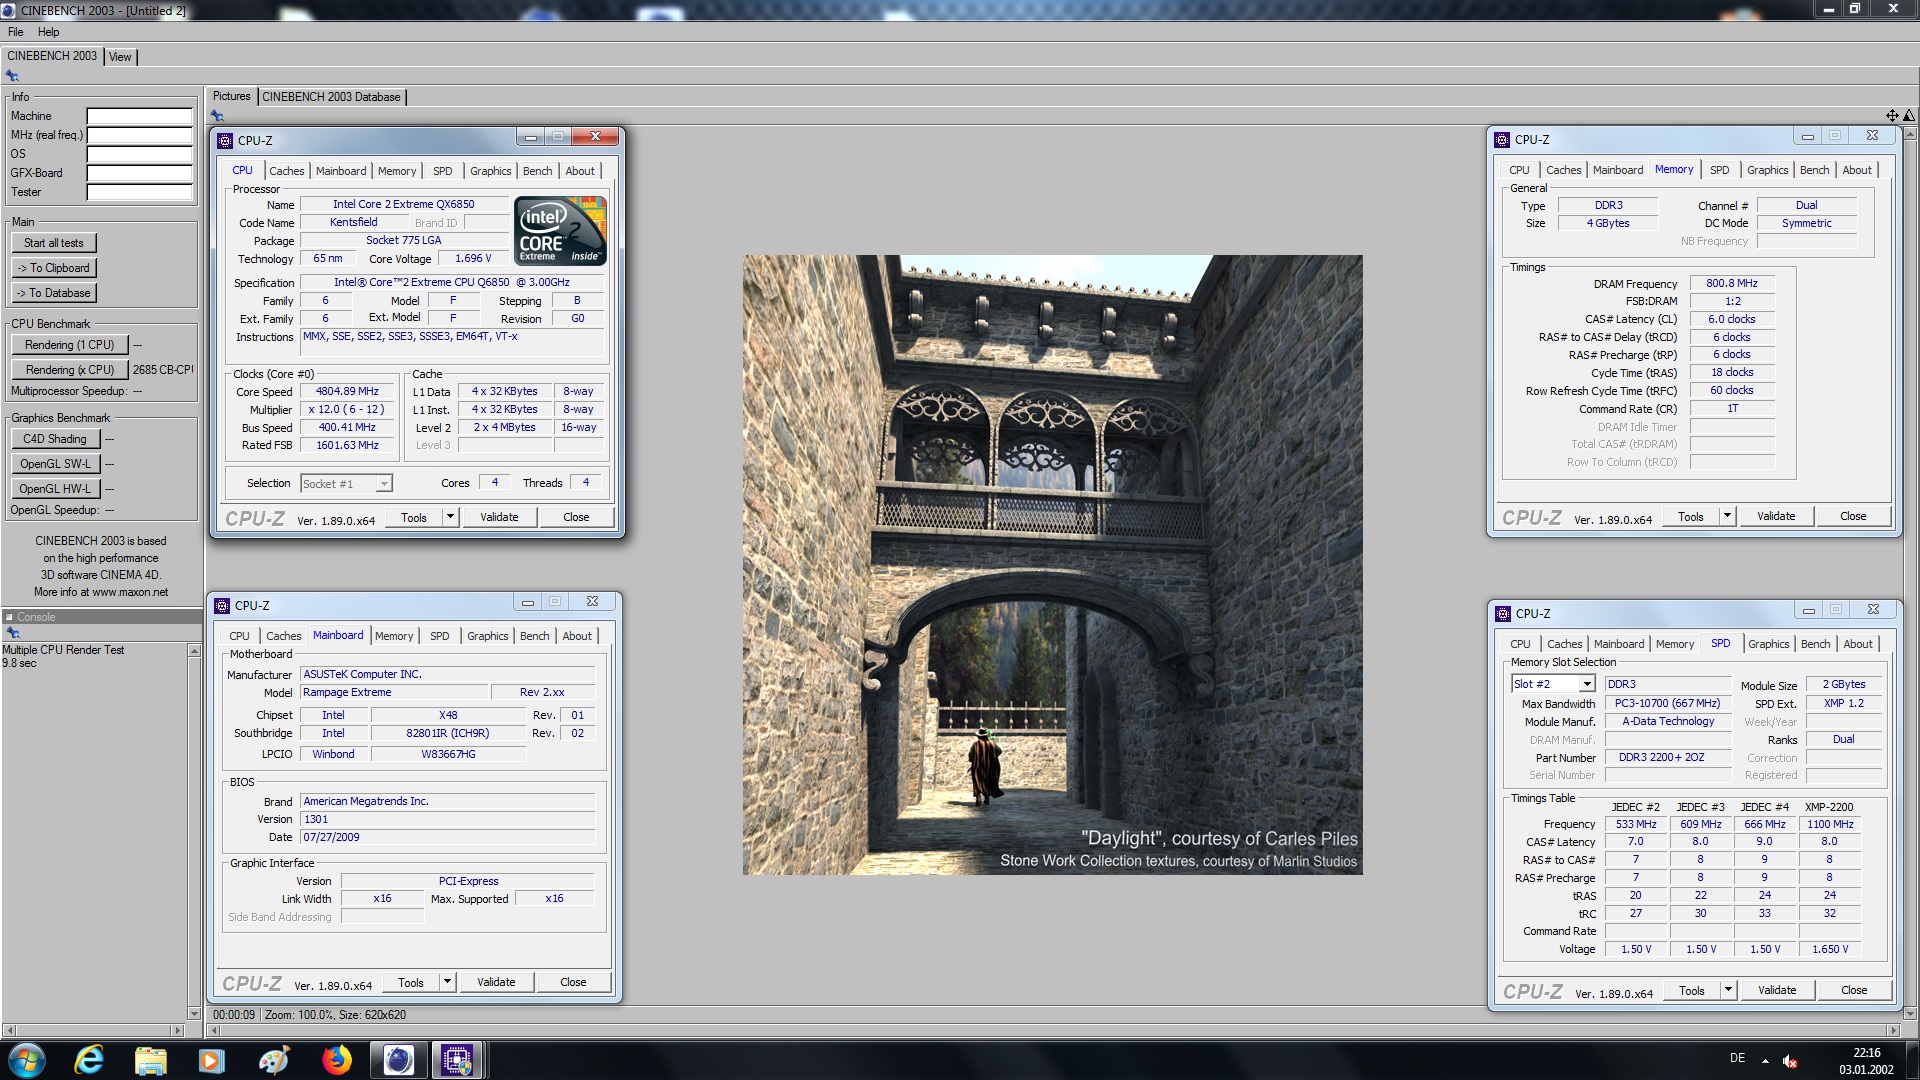Click To Clipboard button
Viewport: 1920px width, 1080px height.
coord(54,268)
